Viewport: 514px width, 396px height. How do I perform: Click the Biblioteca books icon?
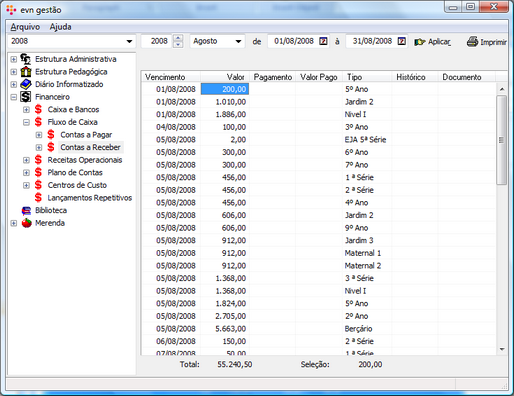(26, 210)
